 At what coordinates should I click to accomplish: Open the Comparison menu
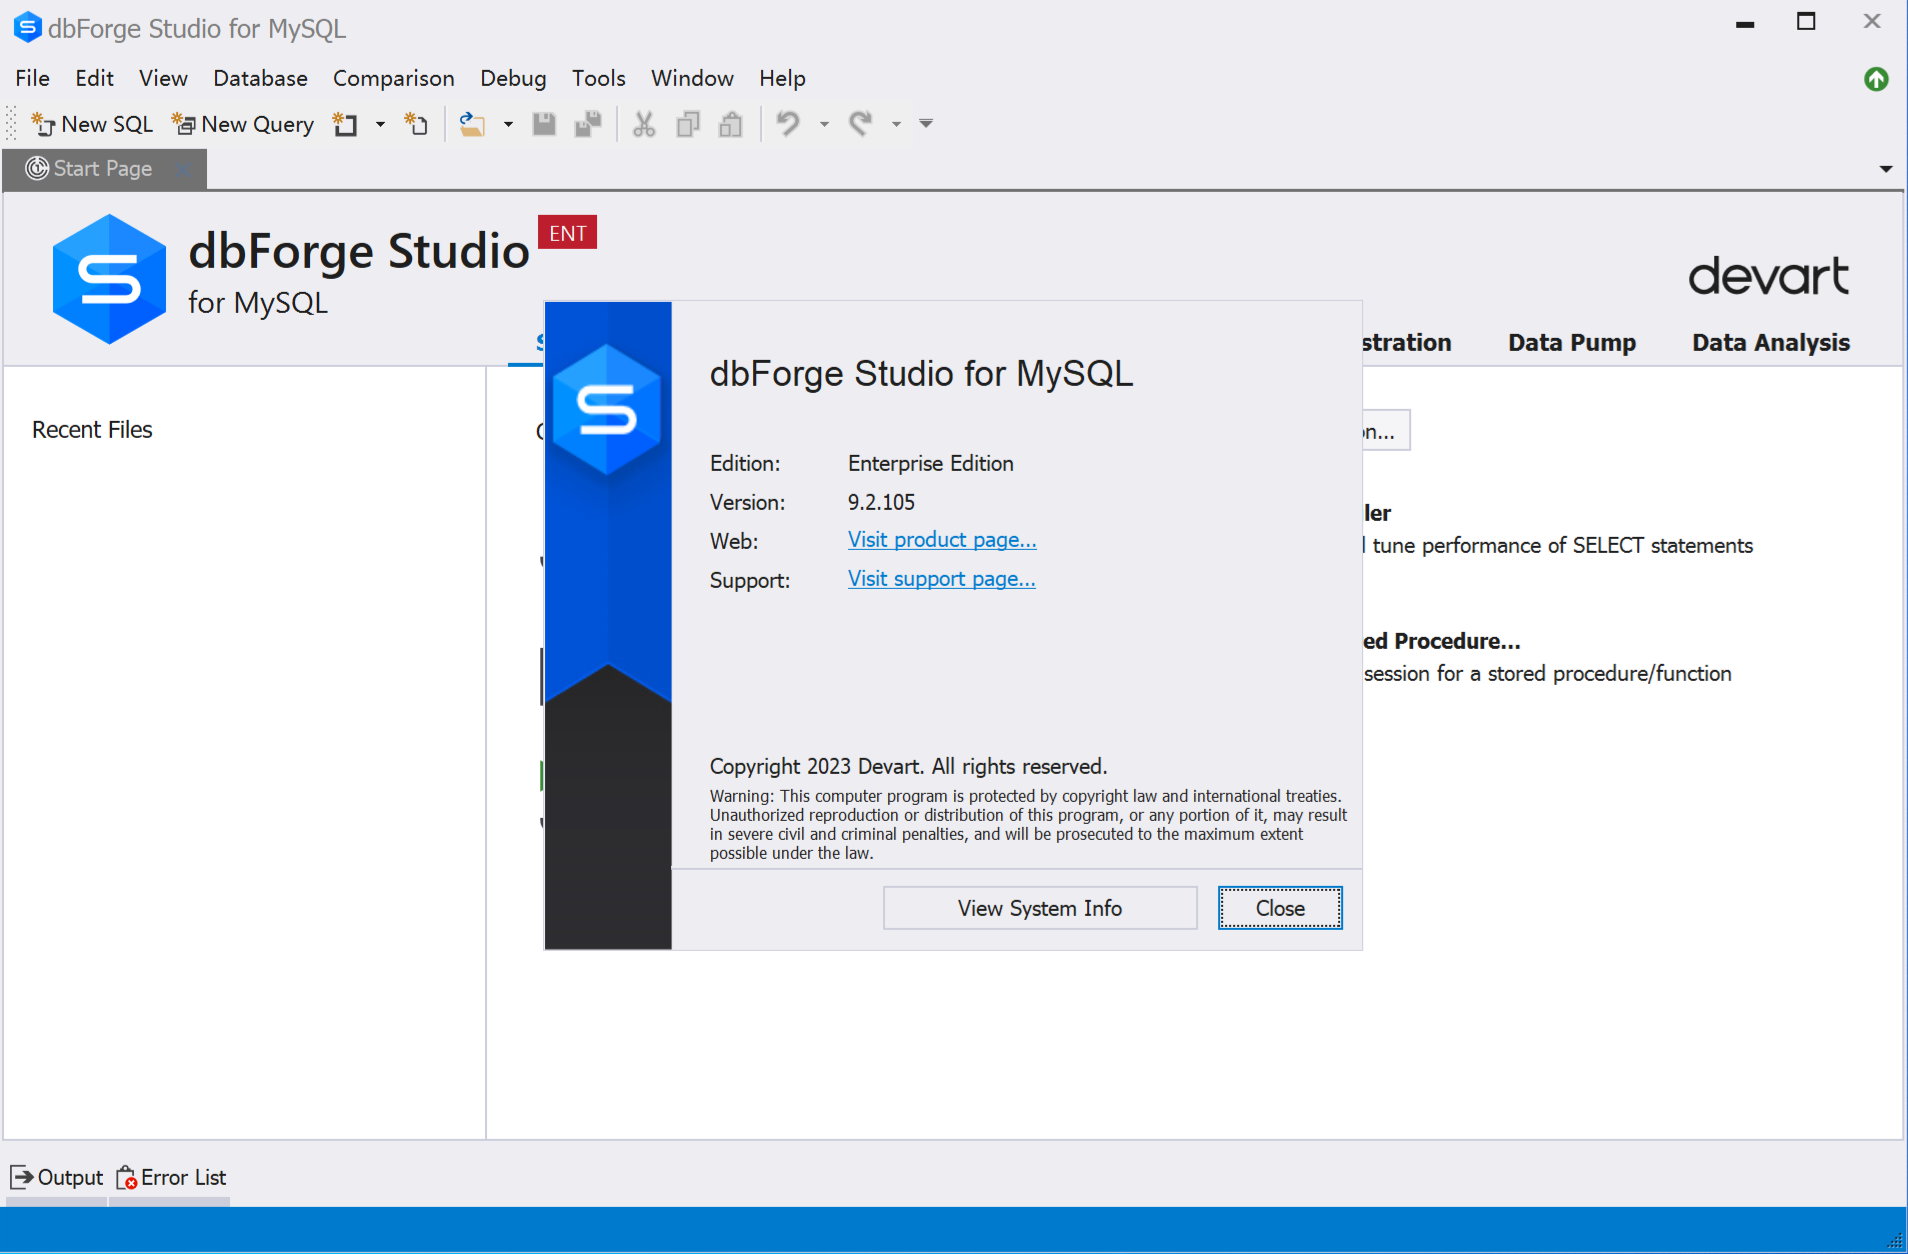tap(393, 78)
